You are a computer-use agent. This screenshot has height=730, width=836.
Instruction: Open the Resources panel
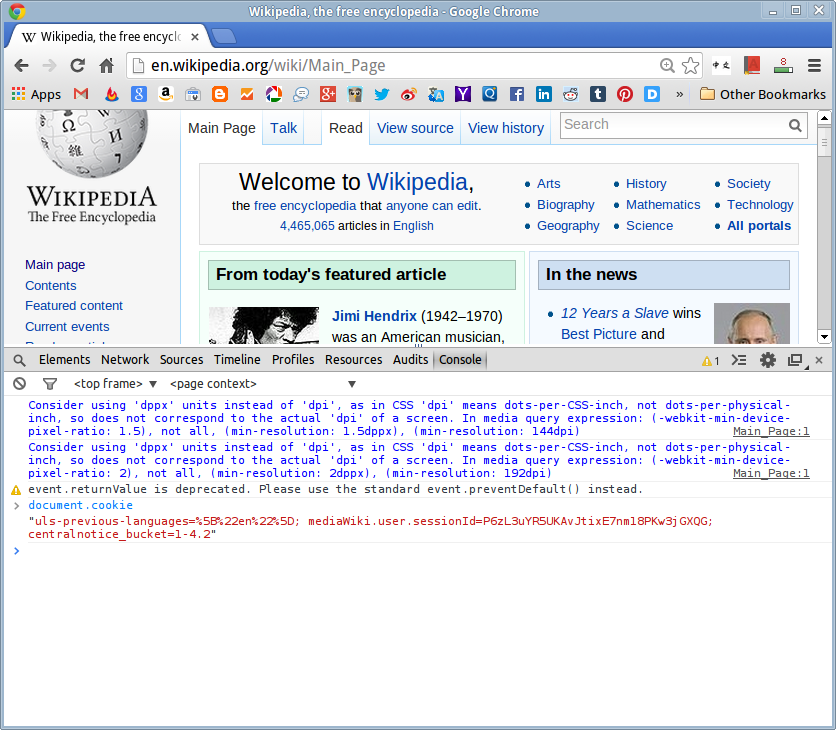[354, 360]
